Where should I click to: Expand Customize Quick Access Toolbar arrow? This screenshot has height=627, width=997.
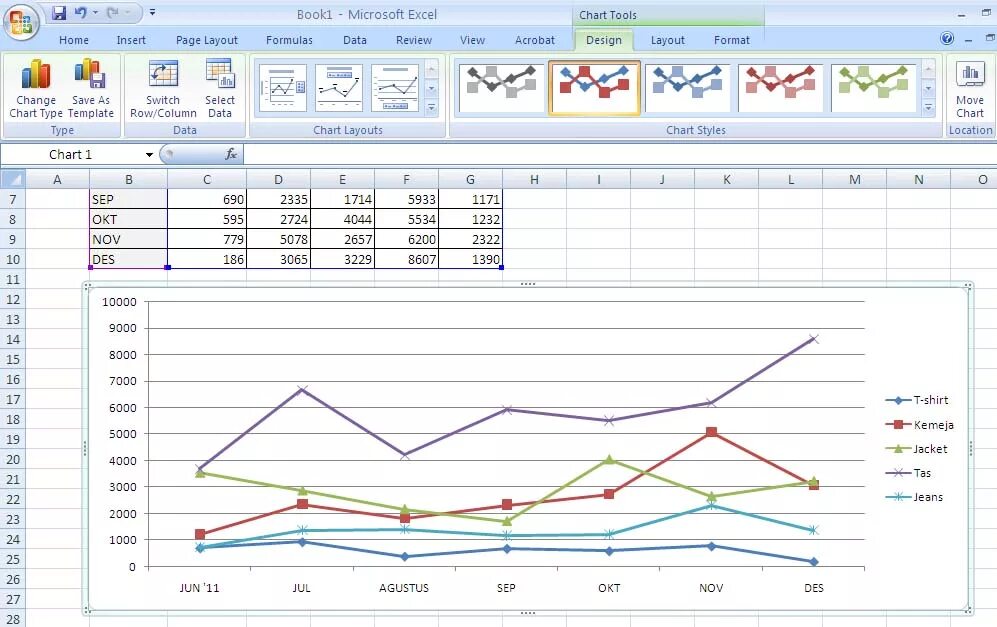coord(153,12)
